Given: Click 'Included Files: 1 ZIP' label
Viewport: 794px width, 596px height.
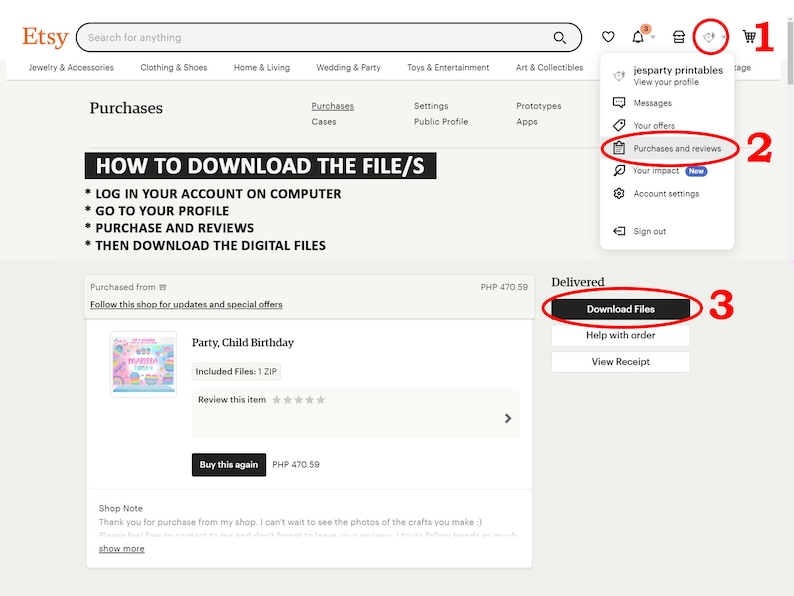Looking at the screenshot, I should point(236,371).
